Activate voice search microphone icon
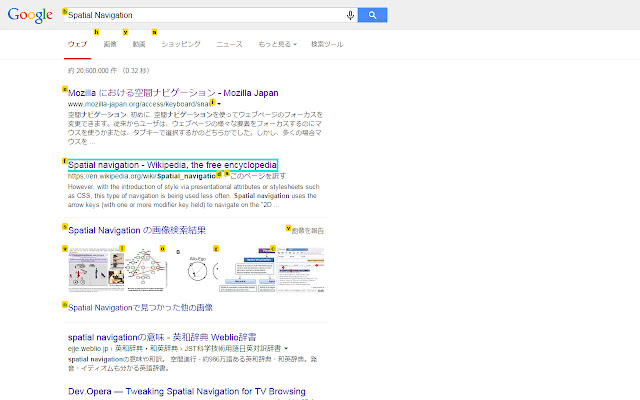 350,15
